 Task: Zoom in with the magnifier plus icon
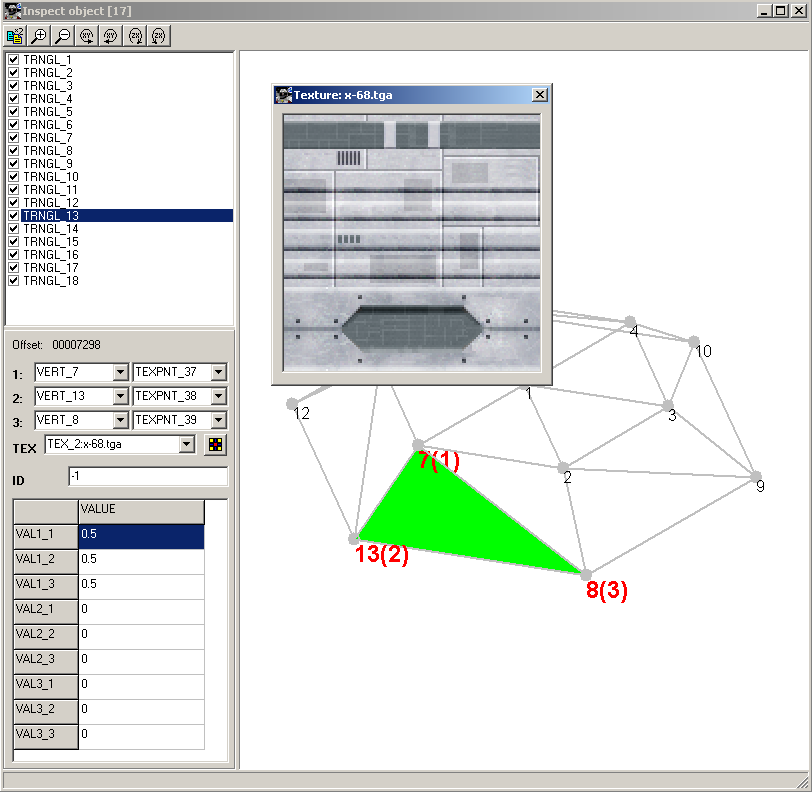tap(39, 36)
